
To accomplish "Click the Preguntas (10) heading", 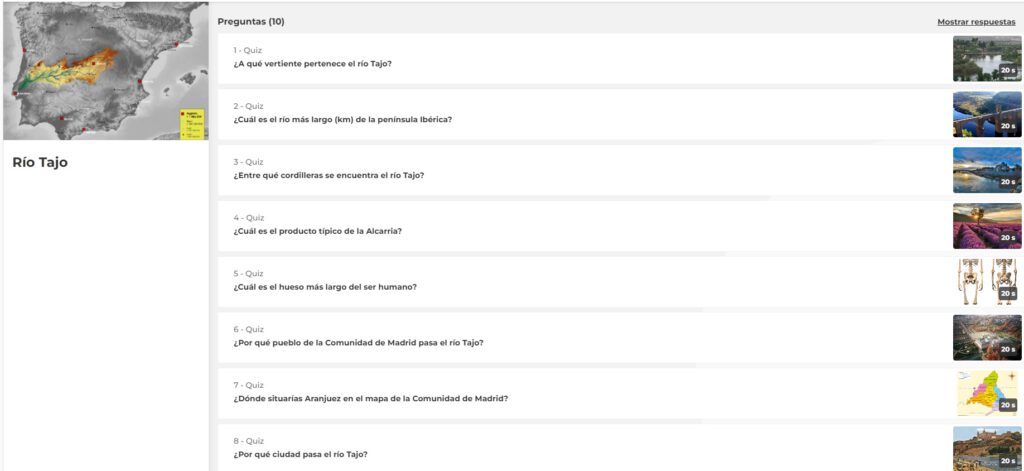I will coord(251,22).
